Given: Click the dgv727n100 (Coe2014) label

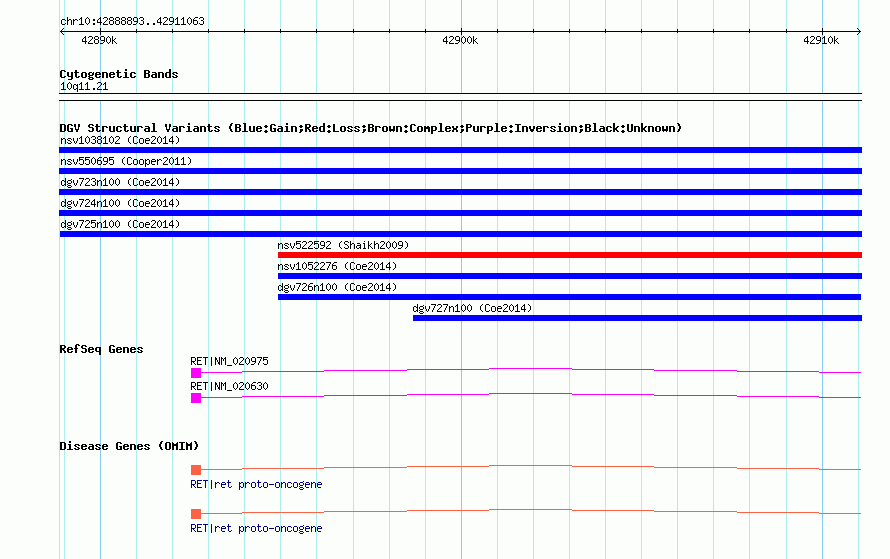Looking at the screenshot, I should click(472, 308).
